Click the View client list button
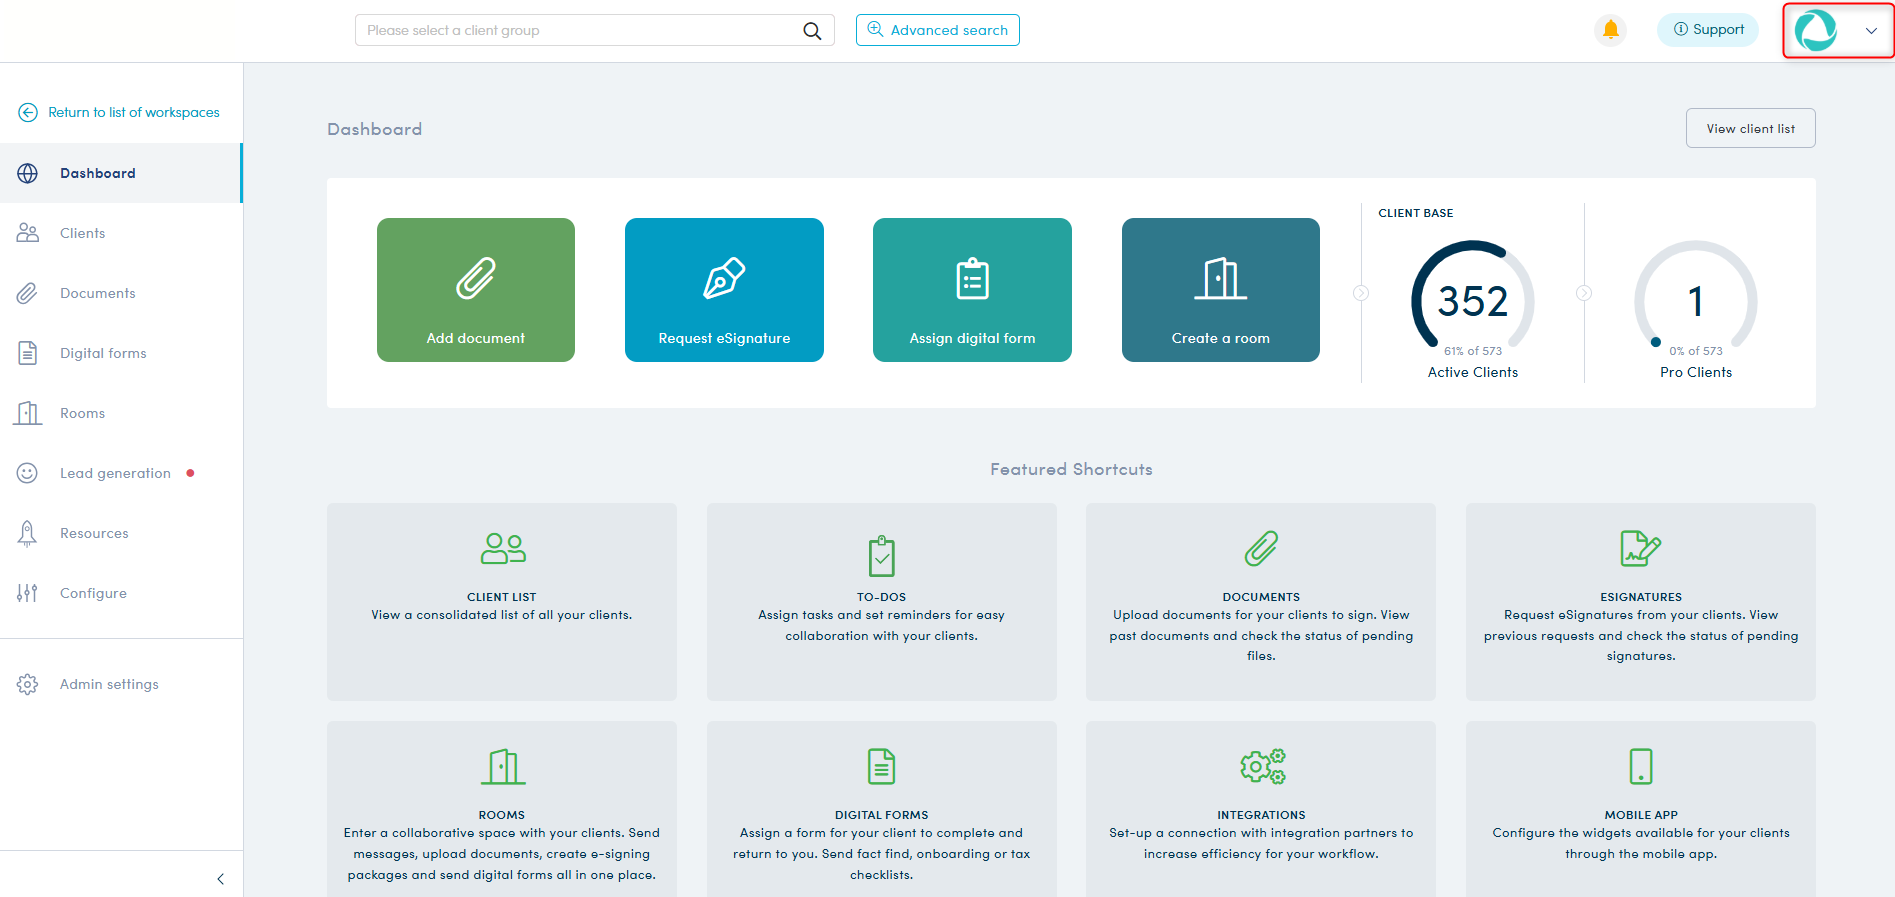This screenshot has height=897, width=1895. point(1750,128)
